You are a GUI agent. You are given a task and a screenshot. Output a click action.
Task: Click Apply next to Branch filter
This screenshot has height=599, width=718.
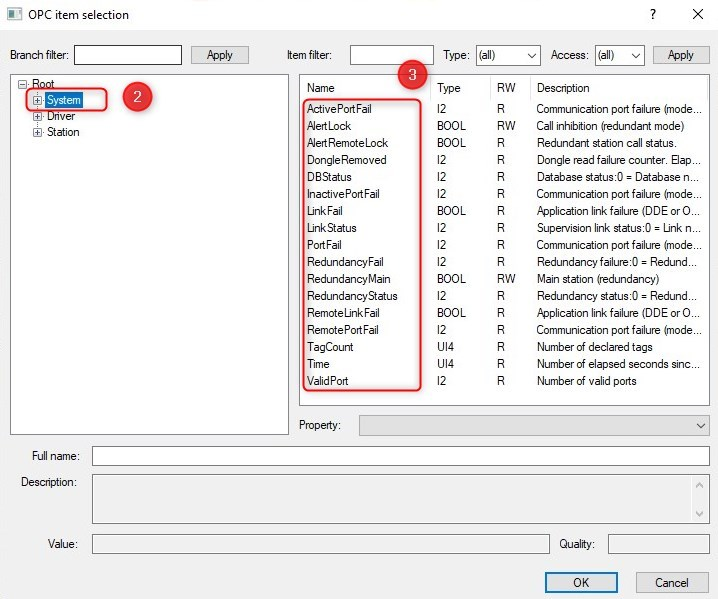(219, 55)
